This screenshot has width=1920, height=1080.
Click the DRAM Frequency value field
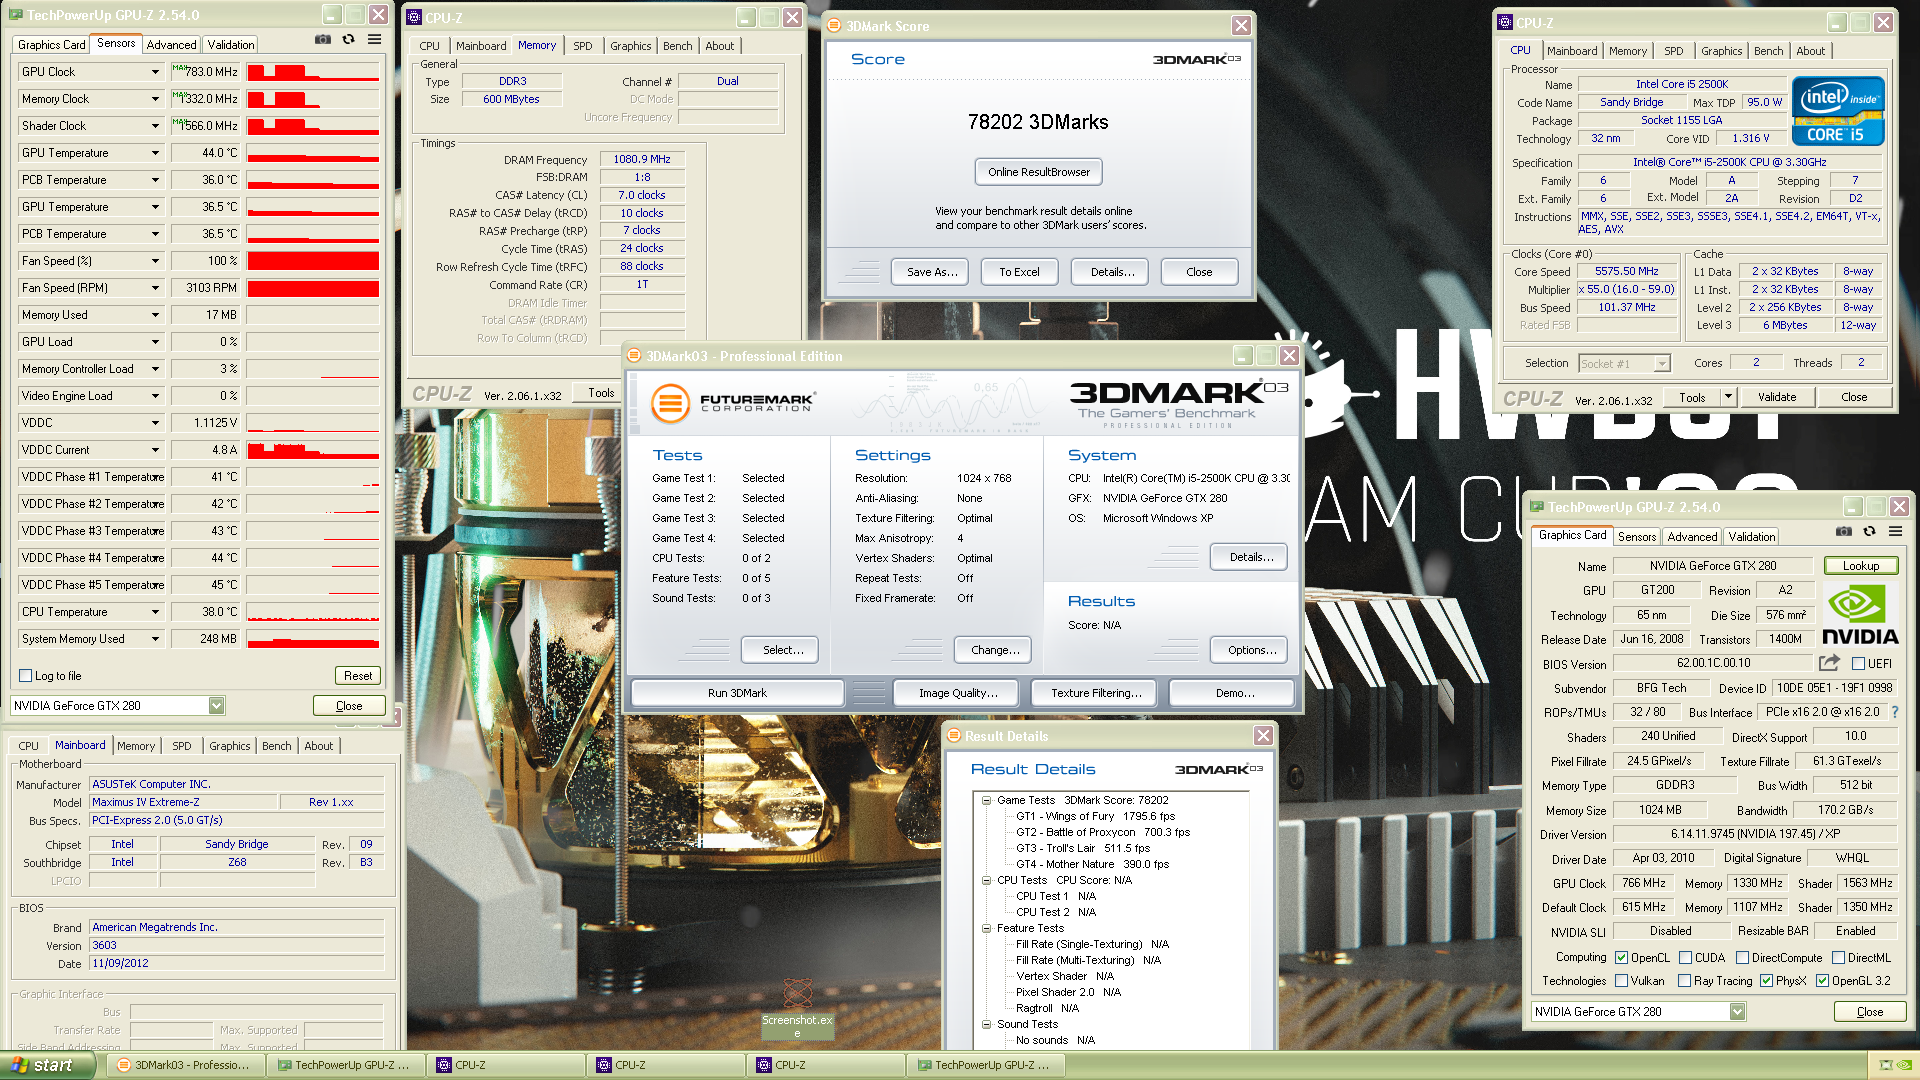coord(642,160)
